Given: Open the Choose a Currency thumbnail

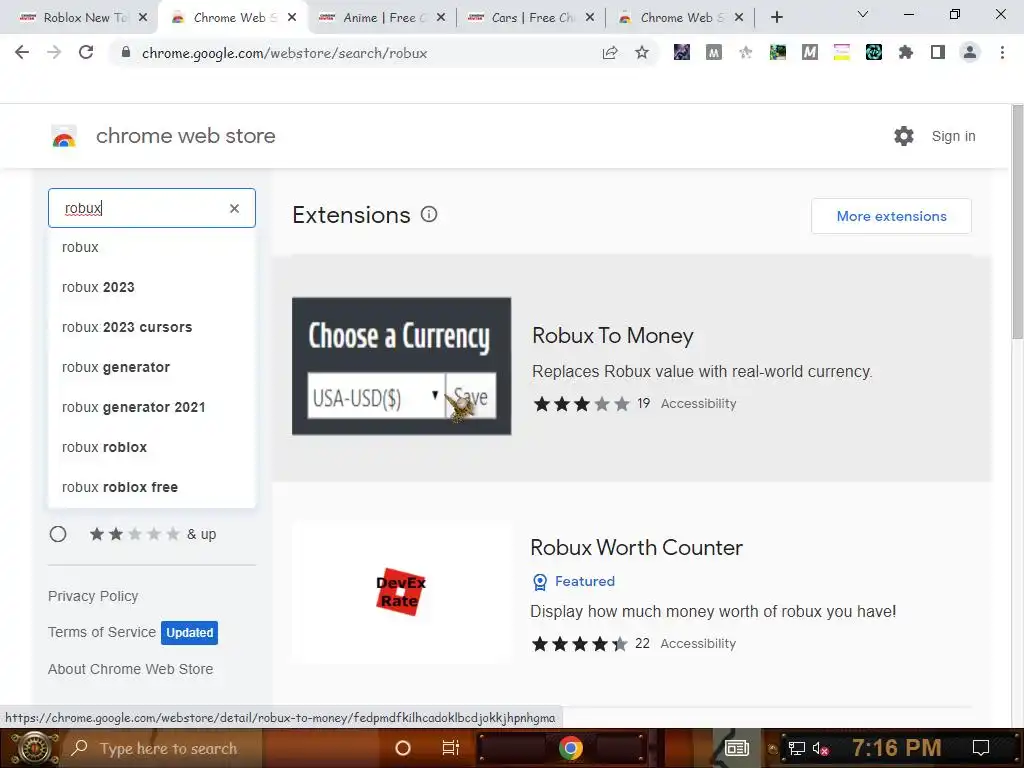Looking at the screenshot, I should pos(402,366).
